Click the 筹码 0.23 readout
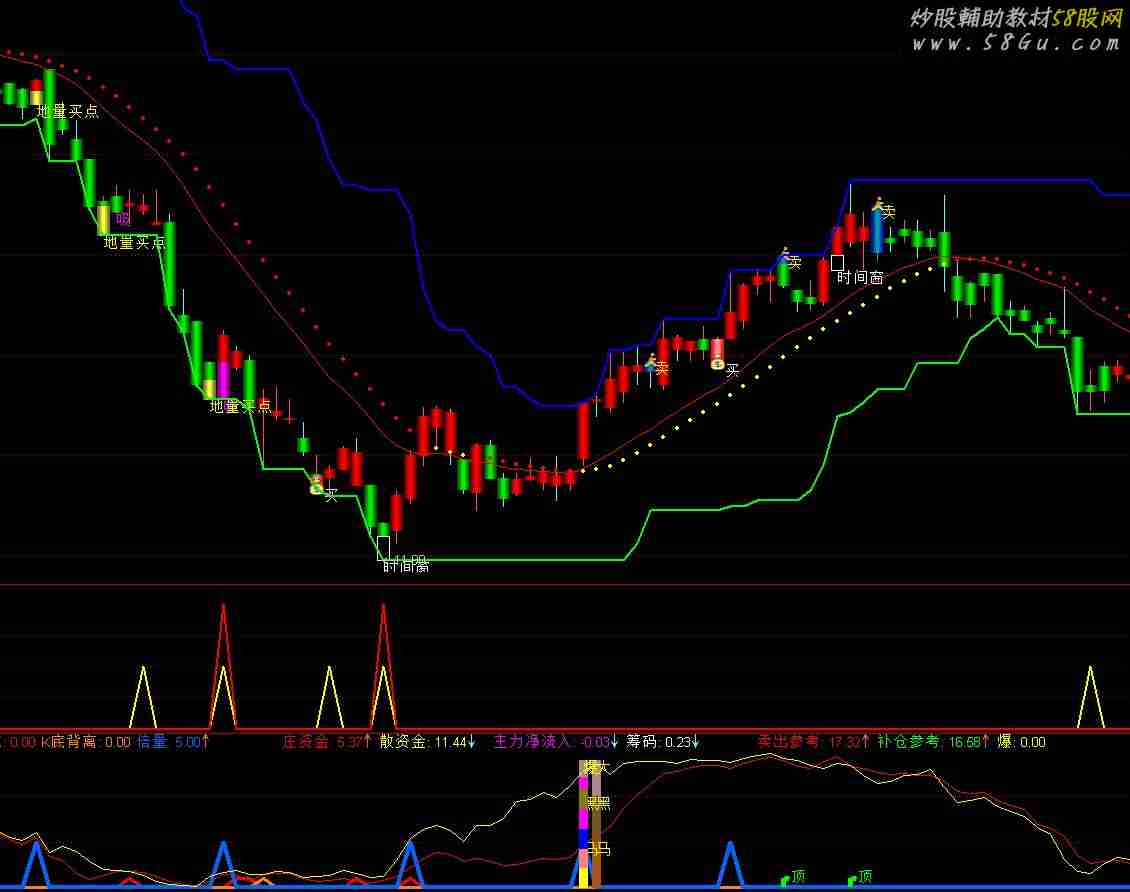The image size is (1130, 892). pyautogui.click(x=661, y=742)
